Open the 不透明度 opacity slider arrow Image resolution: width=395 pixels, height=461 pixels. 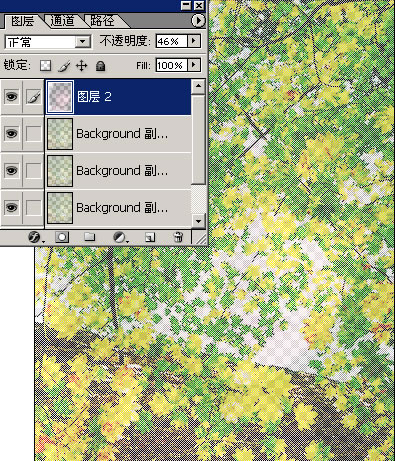tap(194, 41)
